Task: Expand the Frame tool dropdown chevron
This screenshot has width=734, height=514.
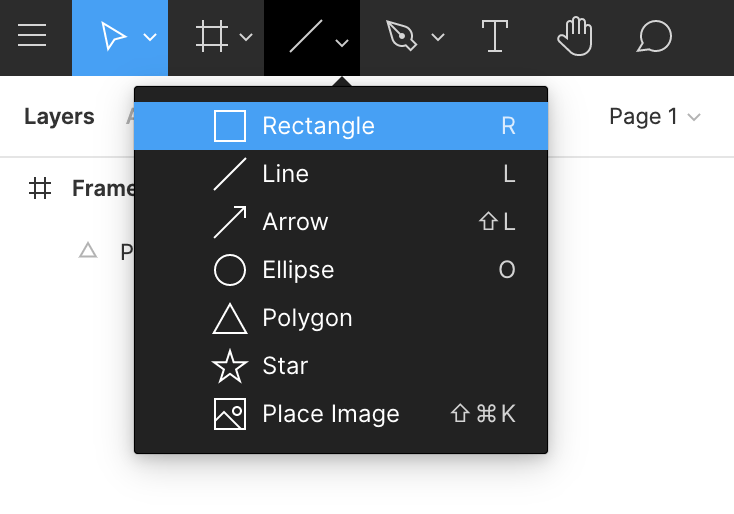Action: point(246,39)
